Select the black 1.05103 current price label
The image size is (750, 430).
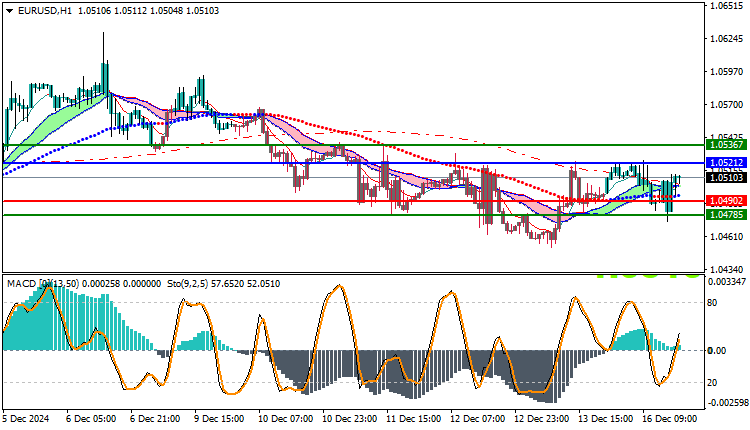click(727, 178)
